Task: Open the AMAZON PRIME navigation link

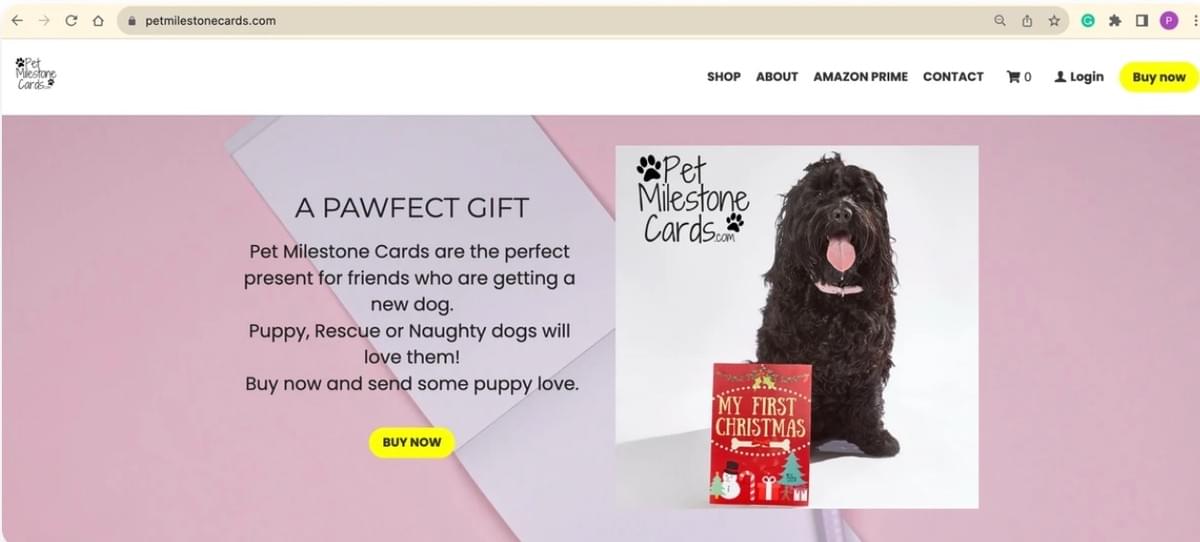Action: (861, 77)
